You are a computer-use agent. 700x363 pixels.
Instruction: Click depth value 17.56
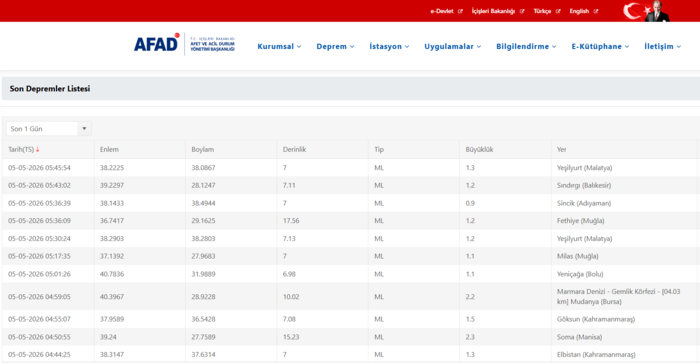click(291, 221)
